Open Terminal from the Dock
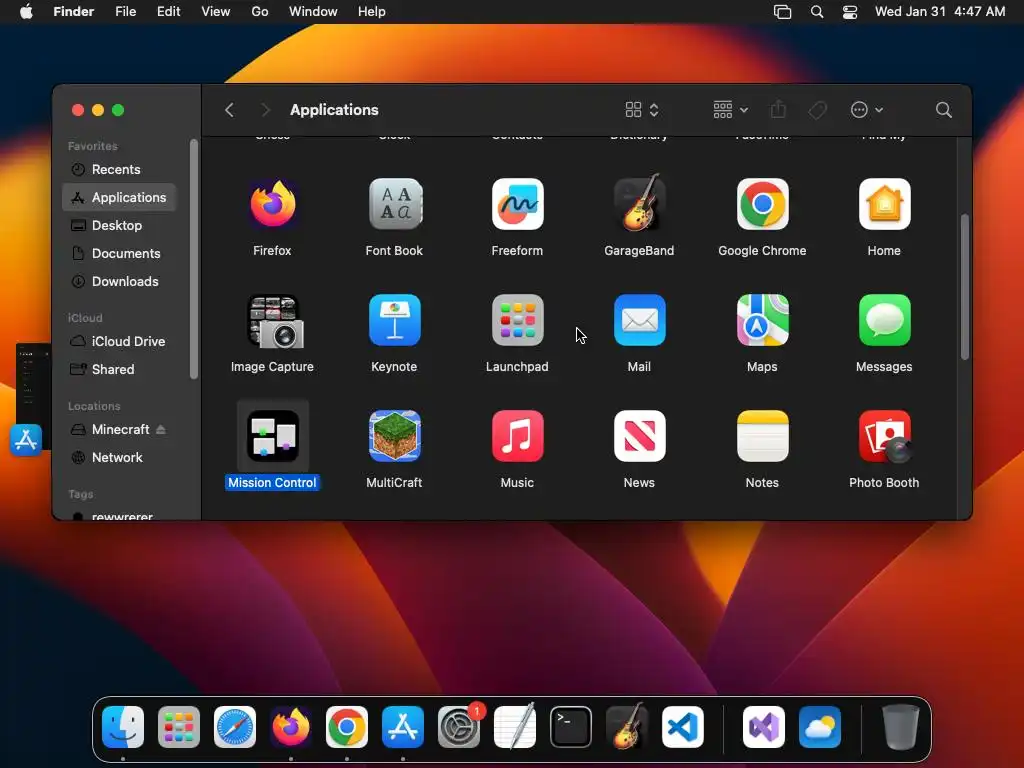 [x=571, y=727]
